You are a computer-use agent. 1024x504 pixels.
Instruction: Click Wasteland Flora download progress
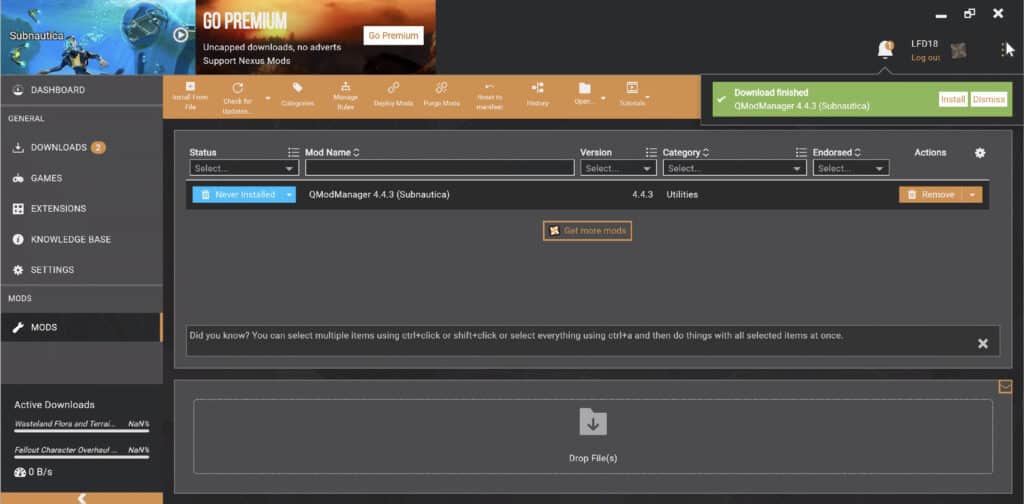tap(82, 426)
